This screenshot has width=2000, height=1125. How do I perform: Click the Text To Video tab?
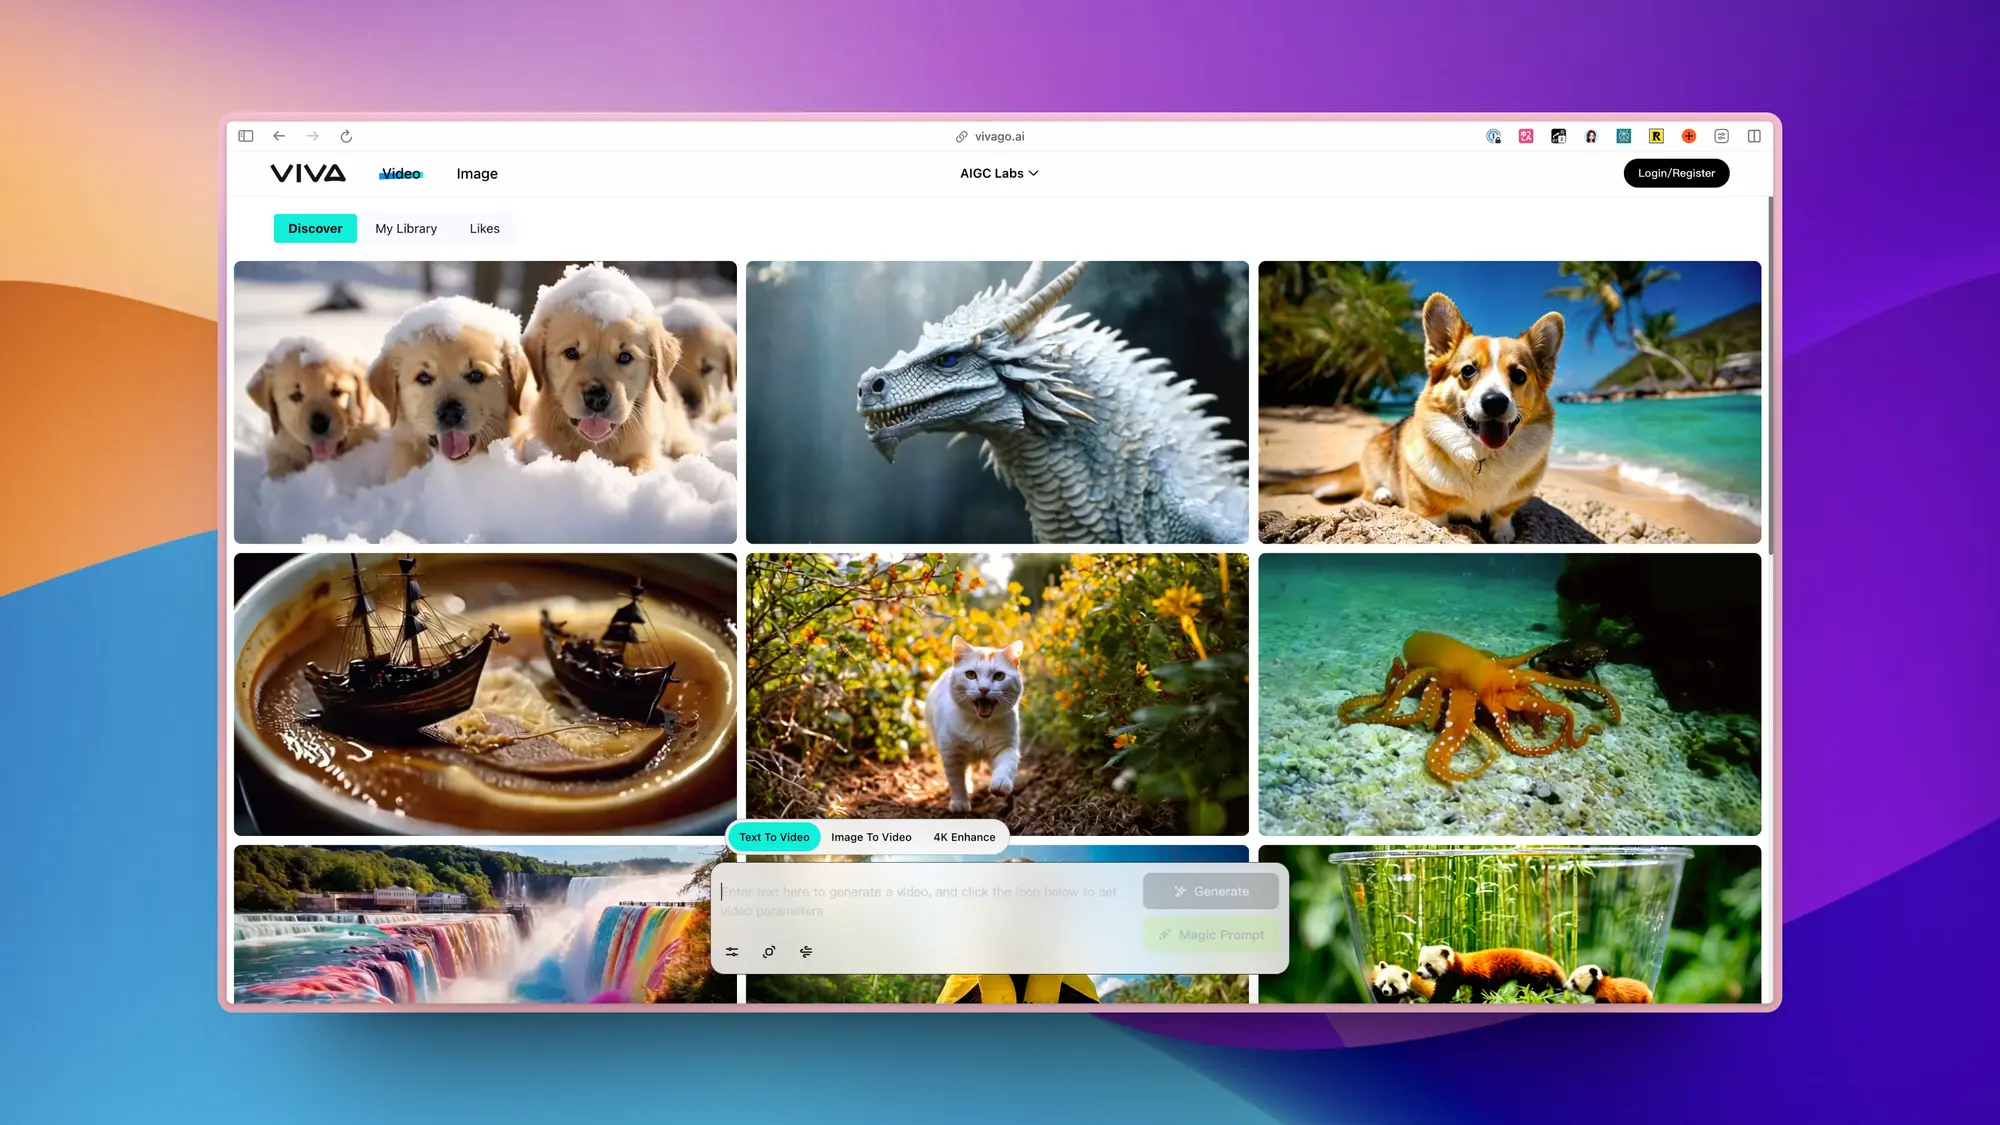point(773,835)
